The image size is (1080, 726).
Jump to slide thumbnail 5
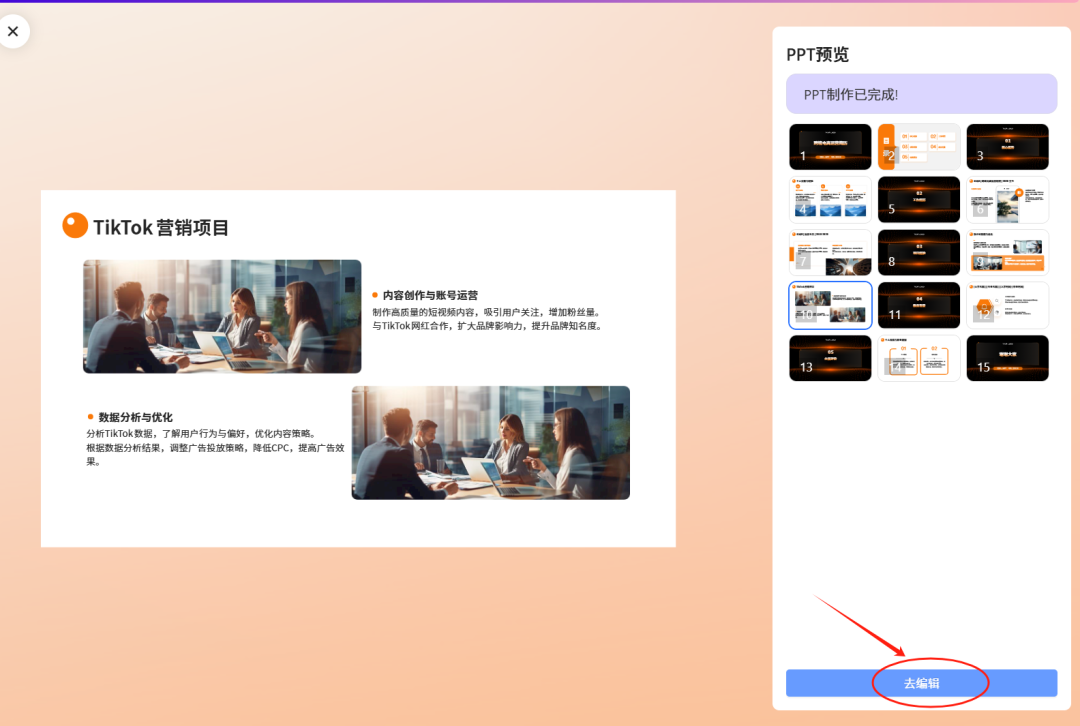tap(919, 200)
